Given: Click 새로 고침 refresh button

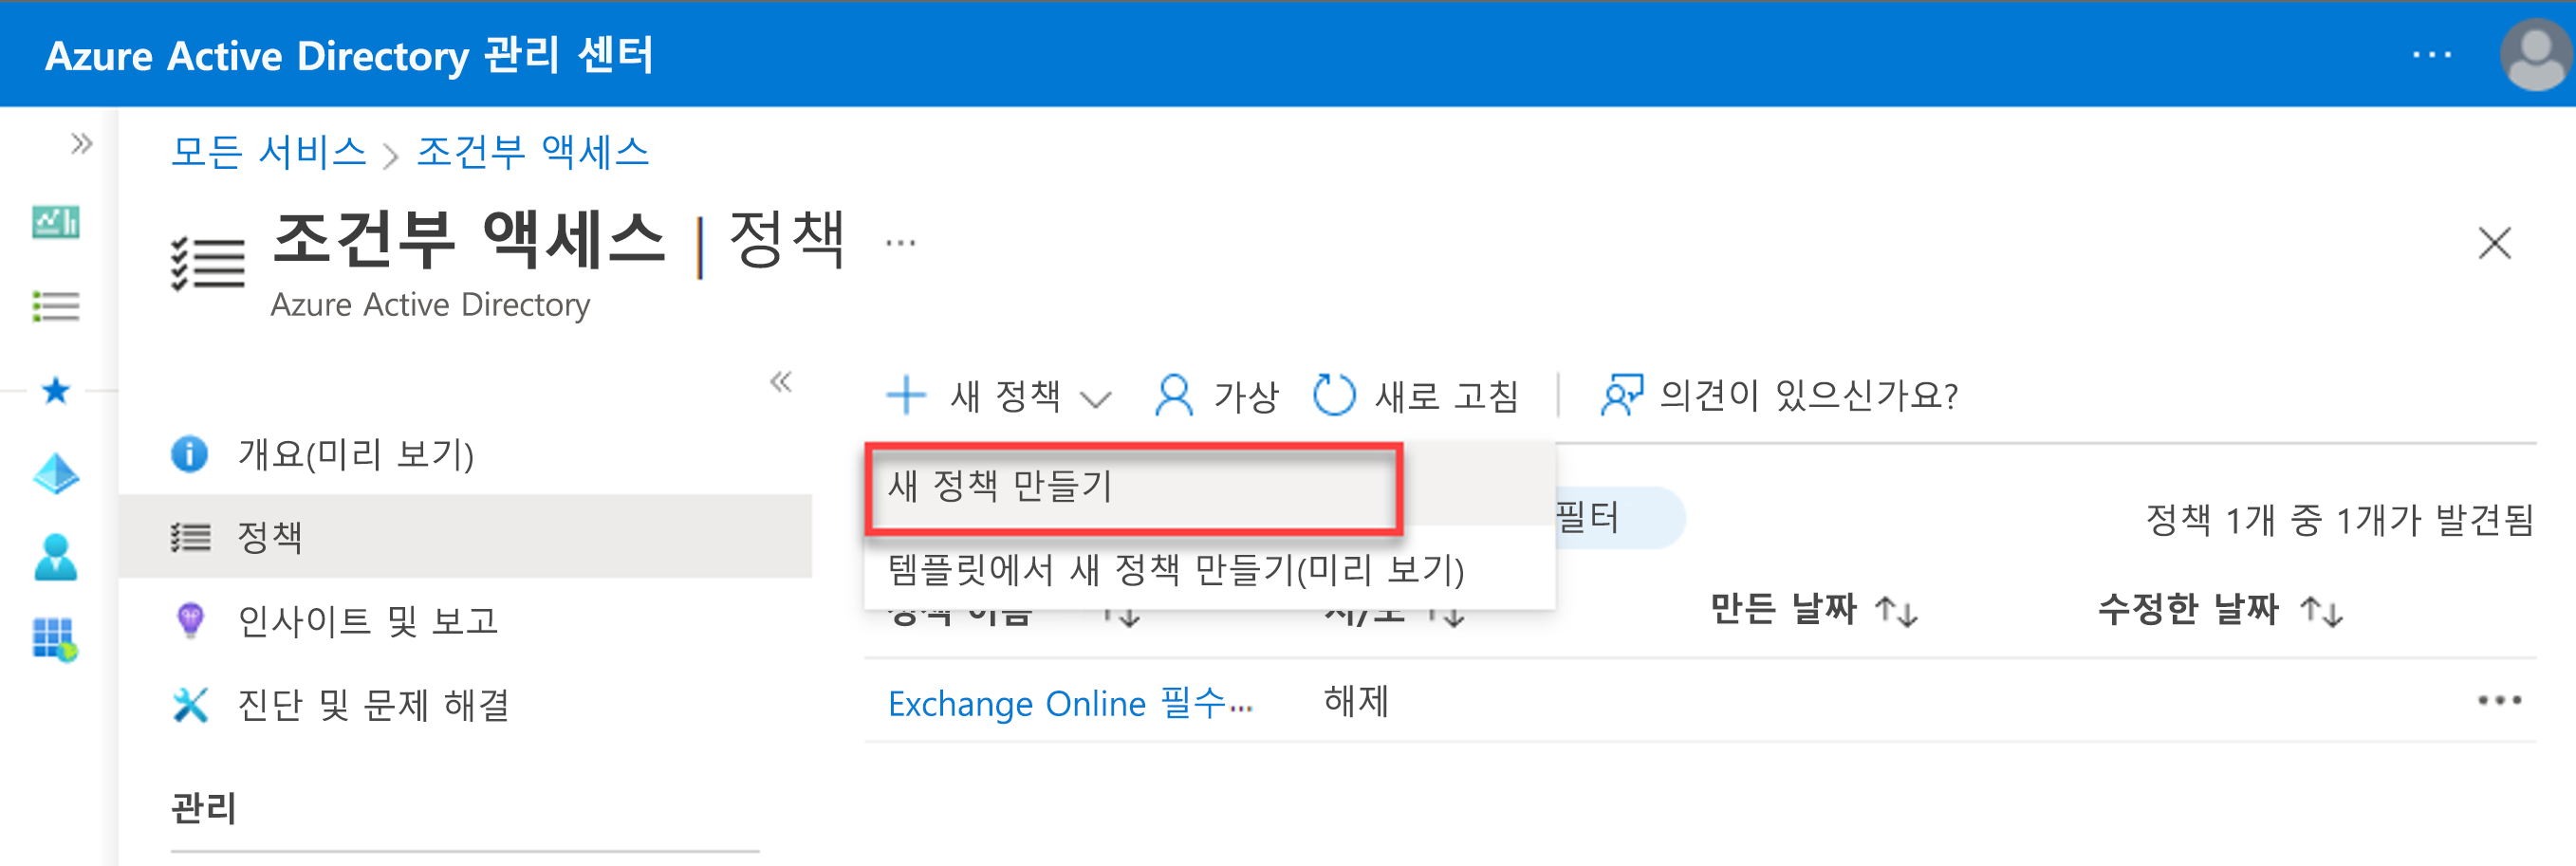Looking at the screenshot, I should click(1415, 396).
